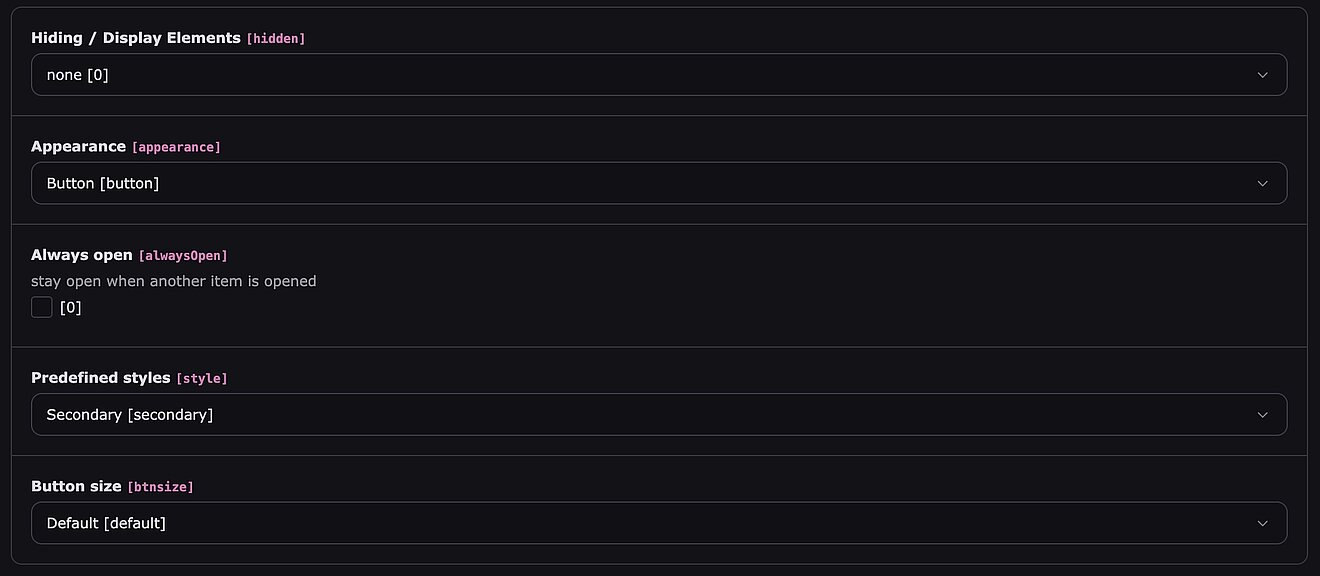The image size is (1320, 576).
Task: Click the [0] label beside the checkbox
Action: pos(71,308)
